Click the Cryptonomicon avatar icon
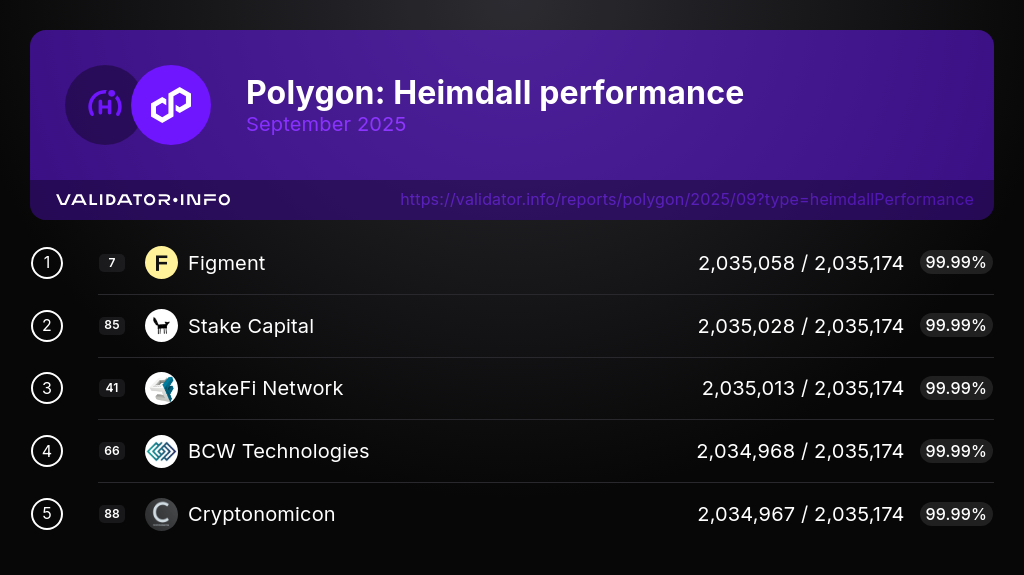Viewport: 1024px width, 575px height. [161, 514]
